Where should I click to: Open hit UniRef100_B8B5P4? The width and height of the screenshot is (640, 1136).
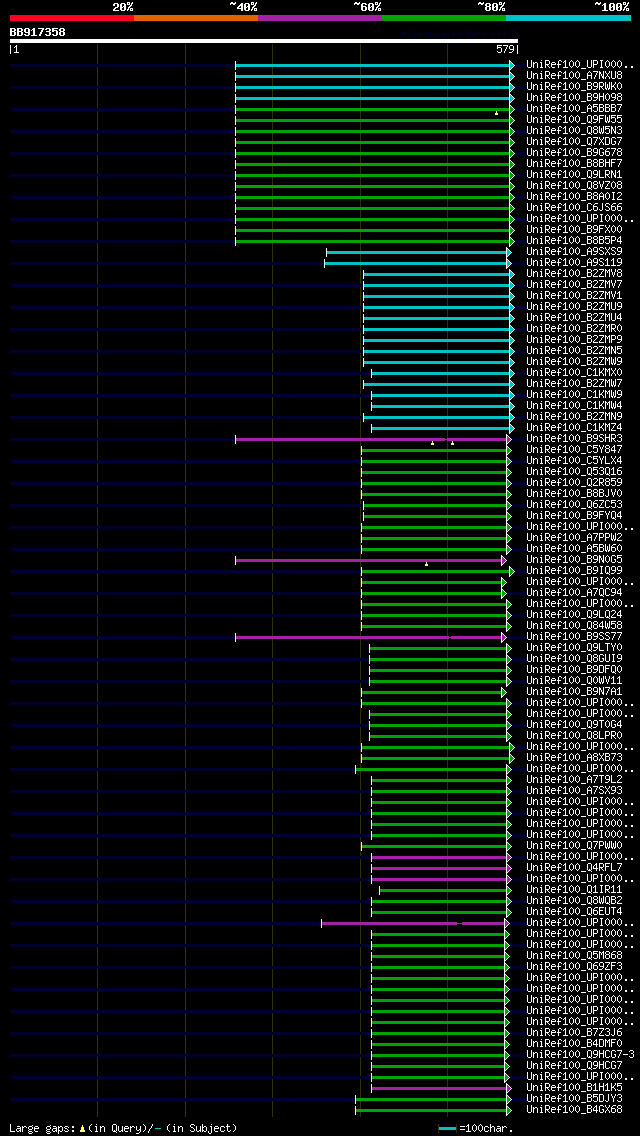574,241
